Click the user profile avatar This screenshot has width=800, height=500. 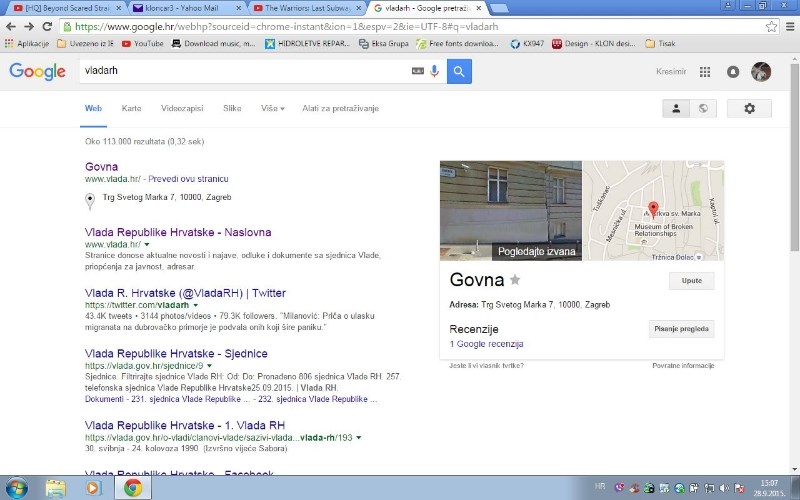[x=761, y=72]
